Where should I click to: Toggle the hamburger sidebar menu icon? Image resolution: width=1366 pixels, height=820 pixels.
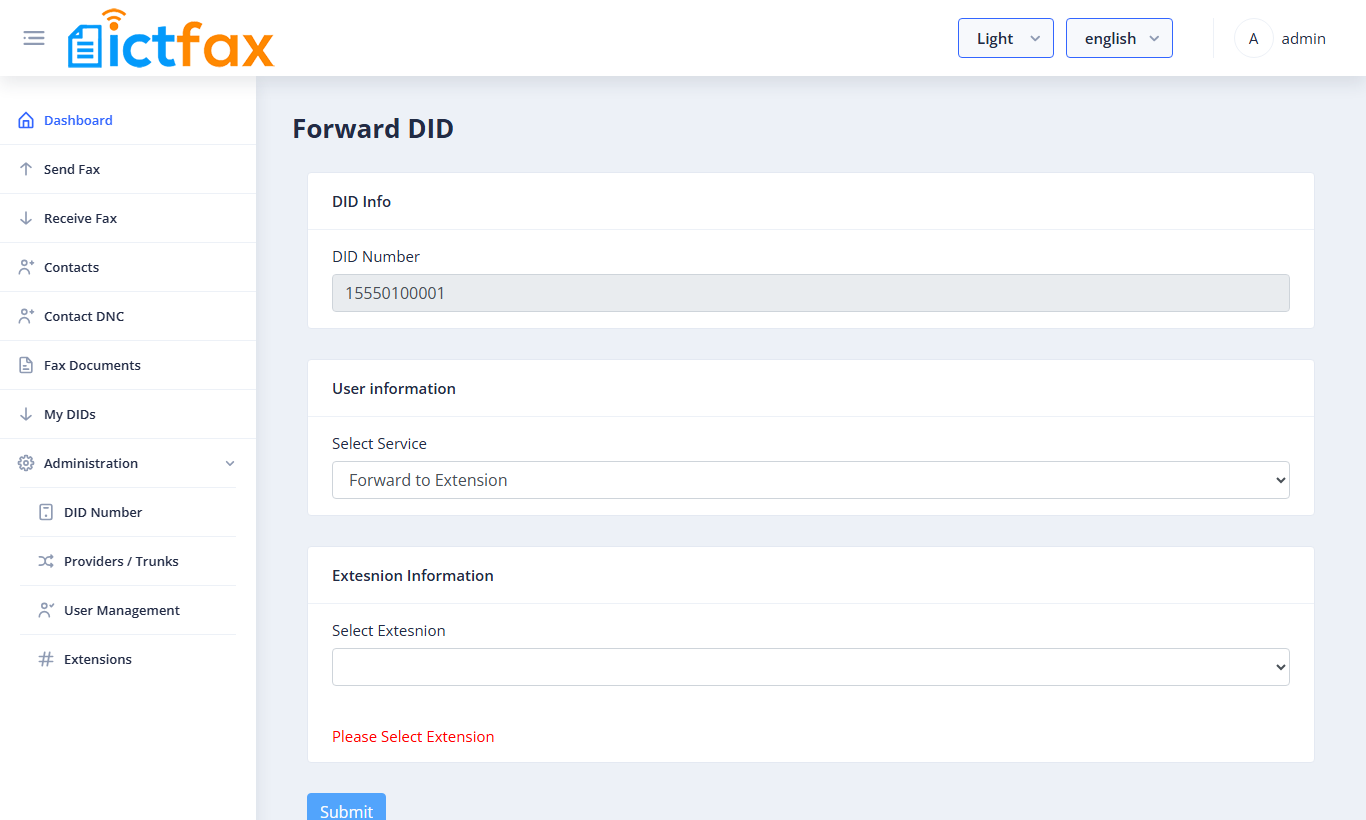[x=34, y=38]
